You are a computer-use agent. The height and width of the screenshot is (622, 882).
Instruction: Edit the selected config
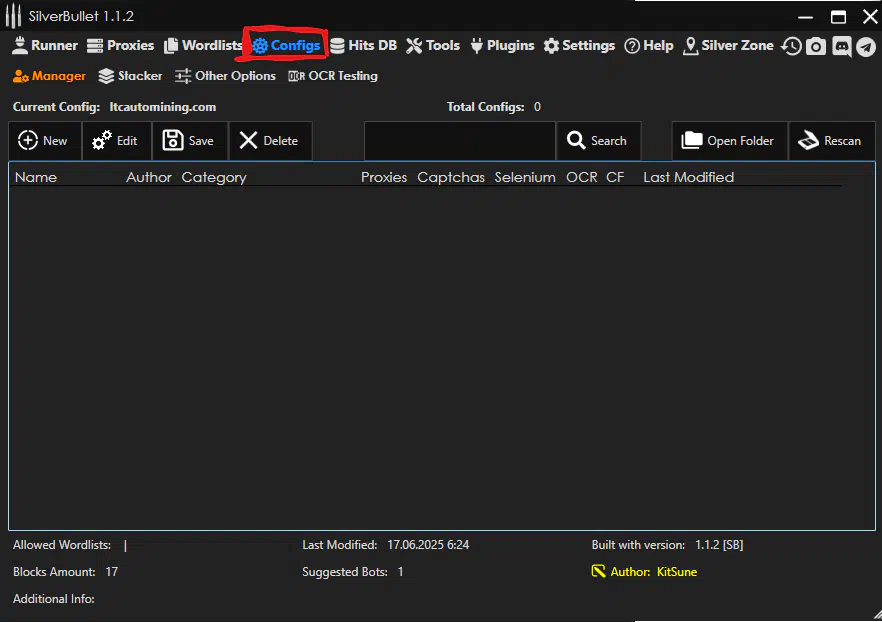click(117, 141)
